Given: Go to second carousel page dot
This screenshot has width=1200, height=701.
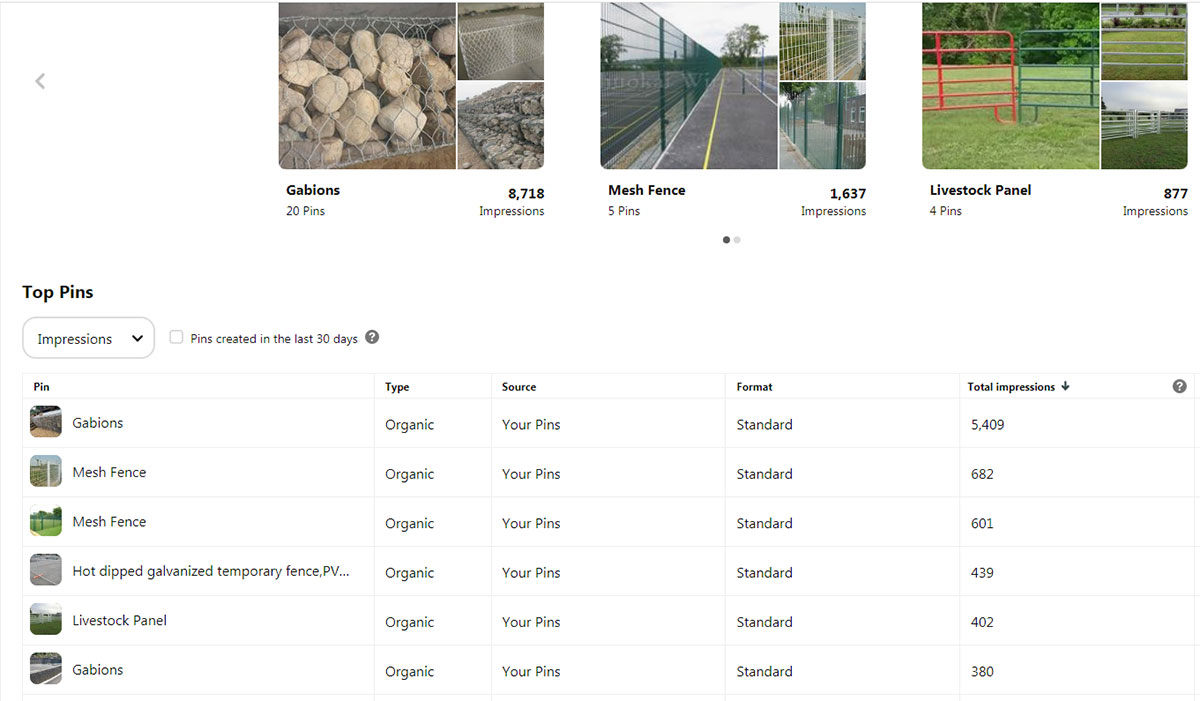Looking at the screenshot, I should [x=738, y=240].
